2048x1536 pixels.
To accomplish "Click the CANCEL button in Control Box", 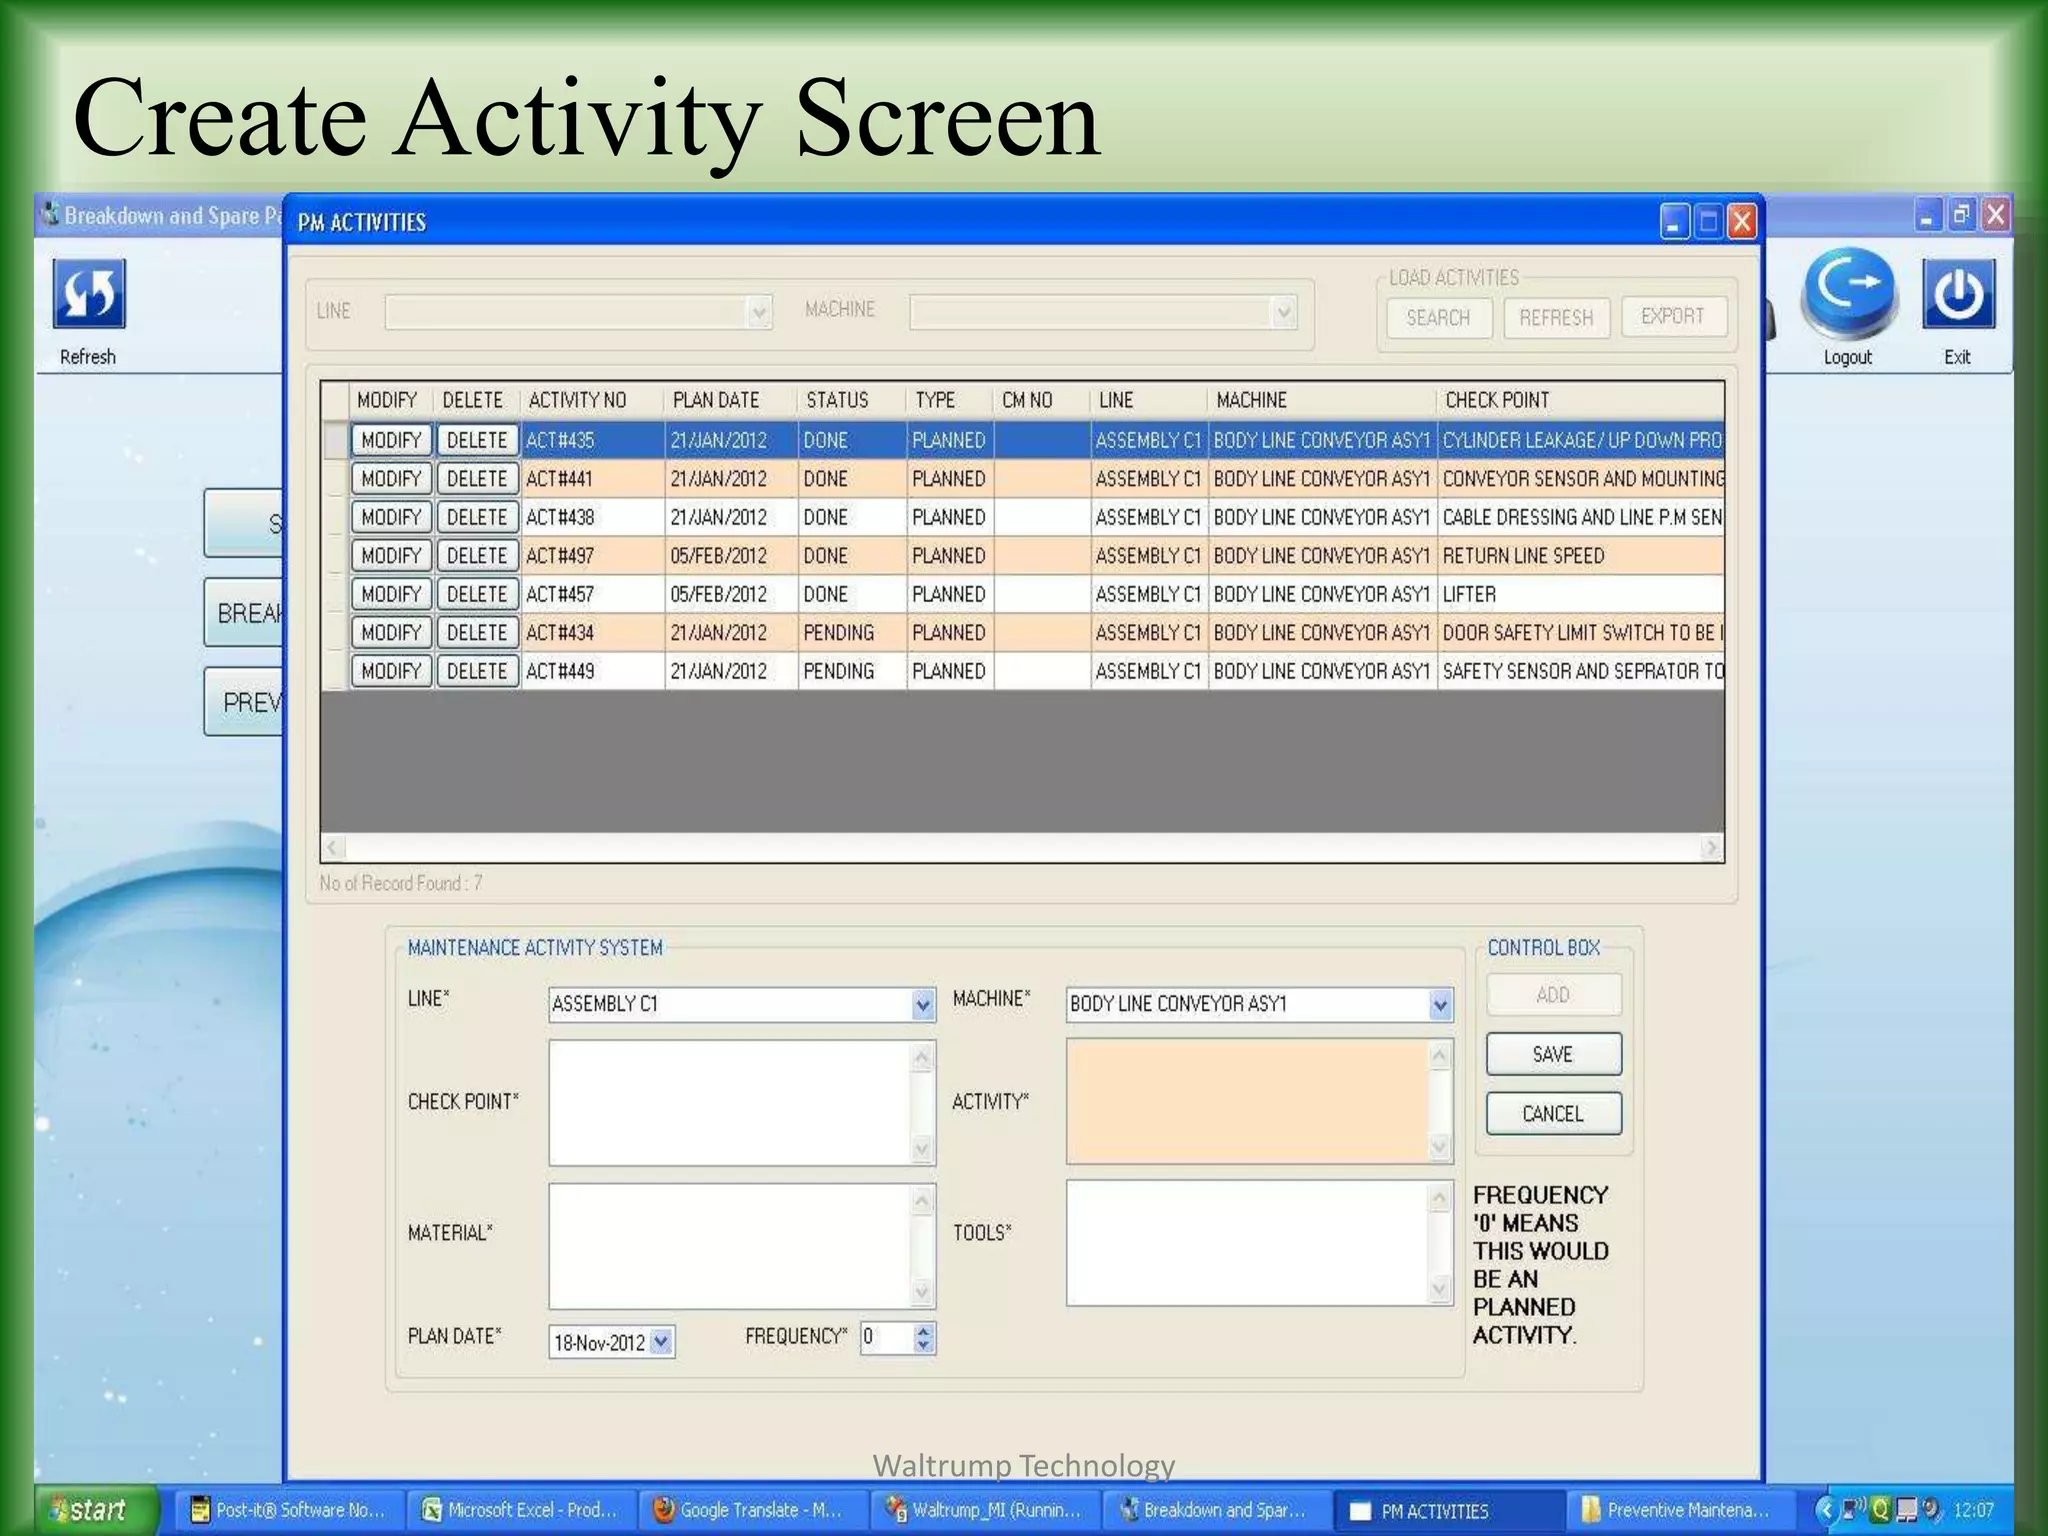I will [1553, 1114].
